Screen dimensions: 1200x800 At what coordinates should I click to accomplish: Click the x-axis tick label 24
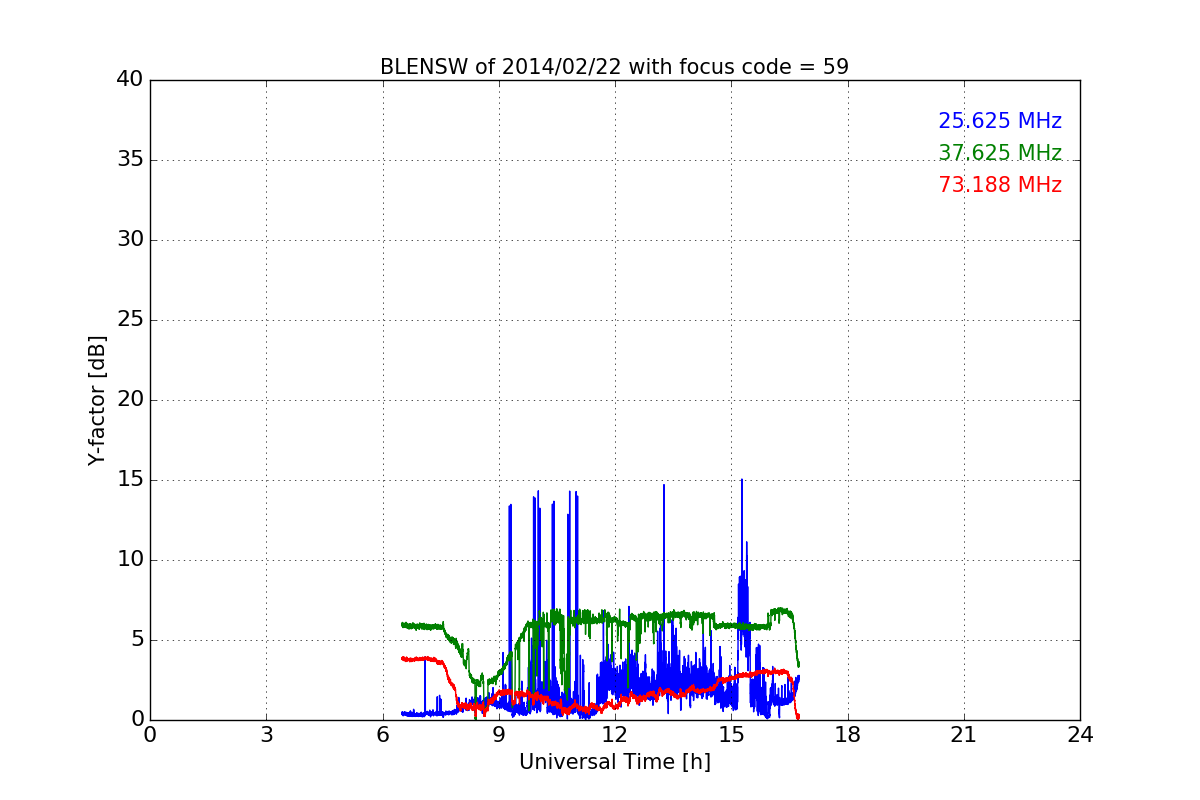point(1080,735)
